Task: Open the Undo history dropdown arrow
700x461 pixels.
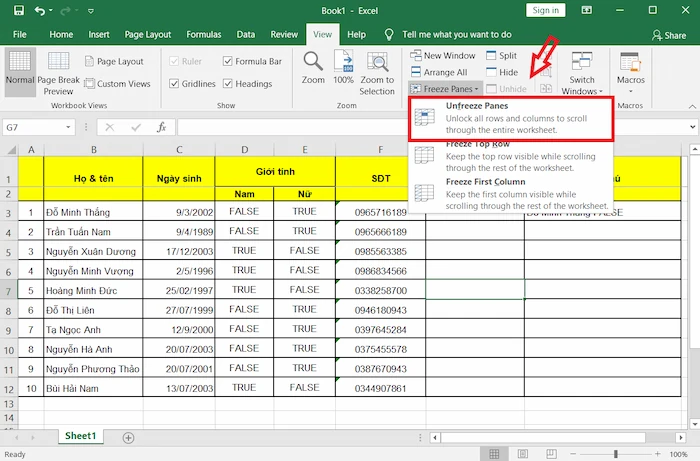Action: 50,10
